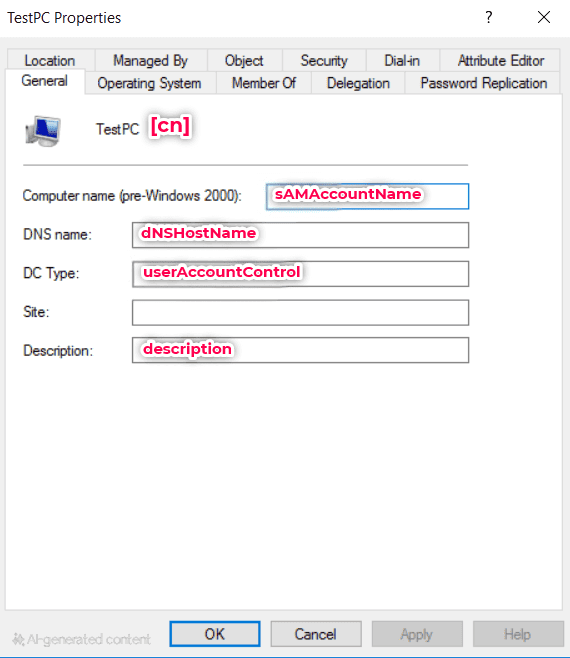Select the Password Replication tab
Image resolution: width=570 pixels, height=658 pixels.
[x=484, y=83]
